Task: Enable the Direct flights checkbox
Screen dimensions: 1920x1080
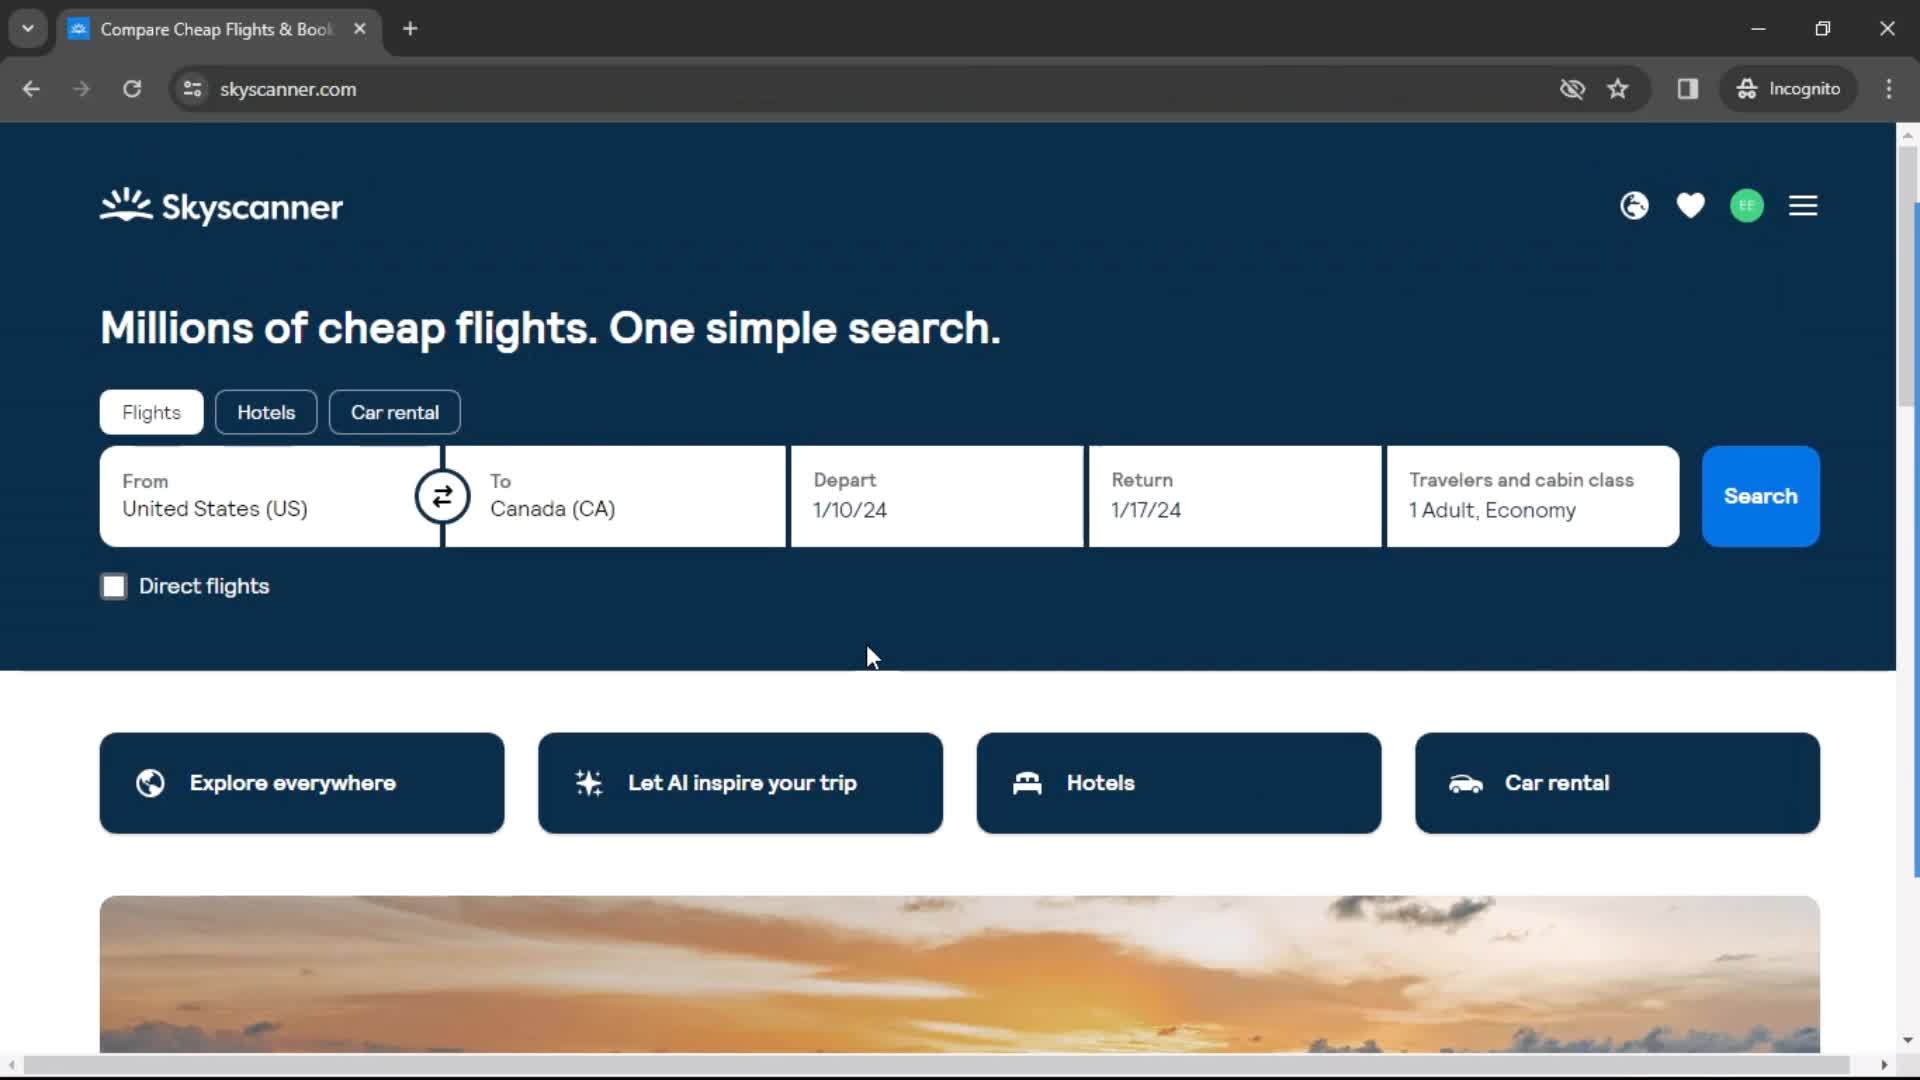Action: pos(113,585)
